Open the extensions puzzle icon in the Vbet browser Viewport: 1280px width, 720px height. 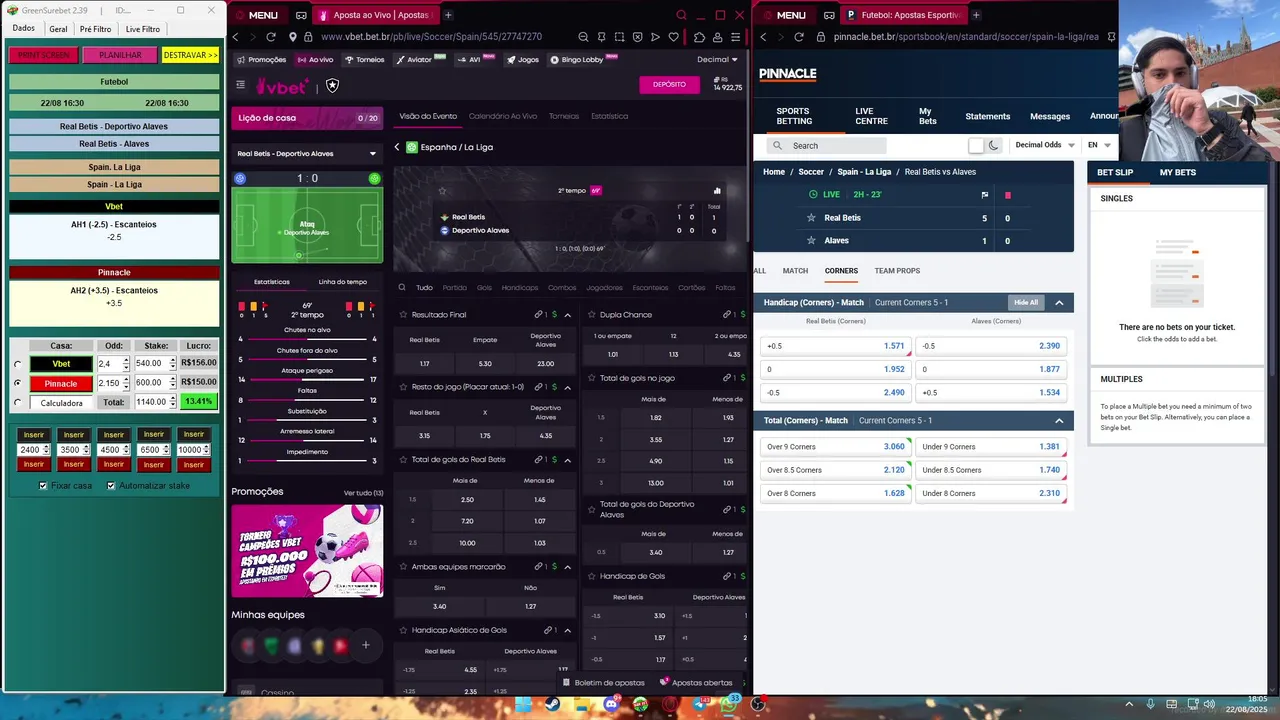point(699,37)
